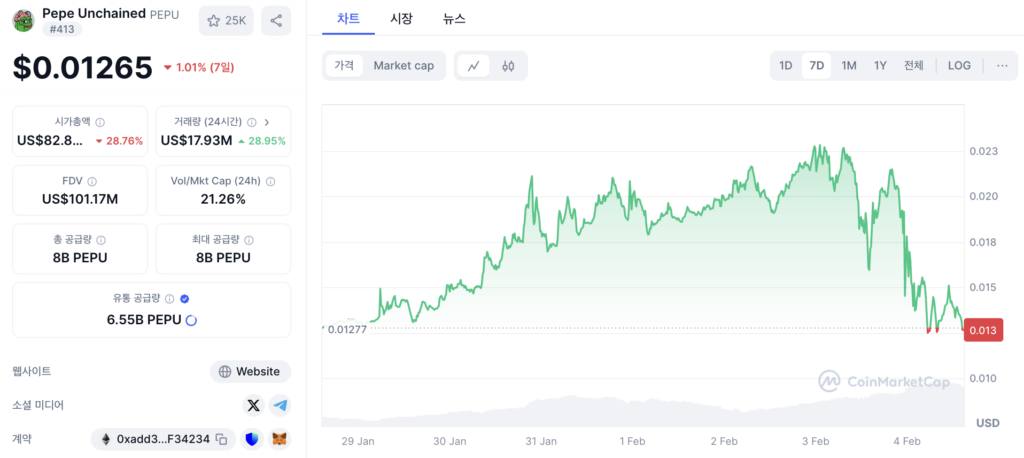Select the line chart type icon
This screenshot has height=458, width=1024.
pos(474,65)
